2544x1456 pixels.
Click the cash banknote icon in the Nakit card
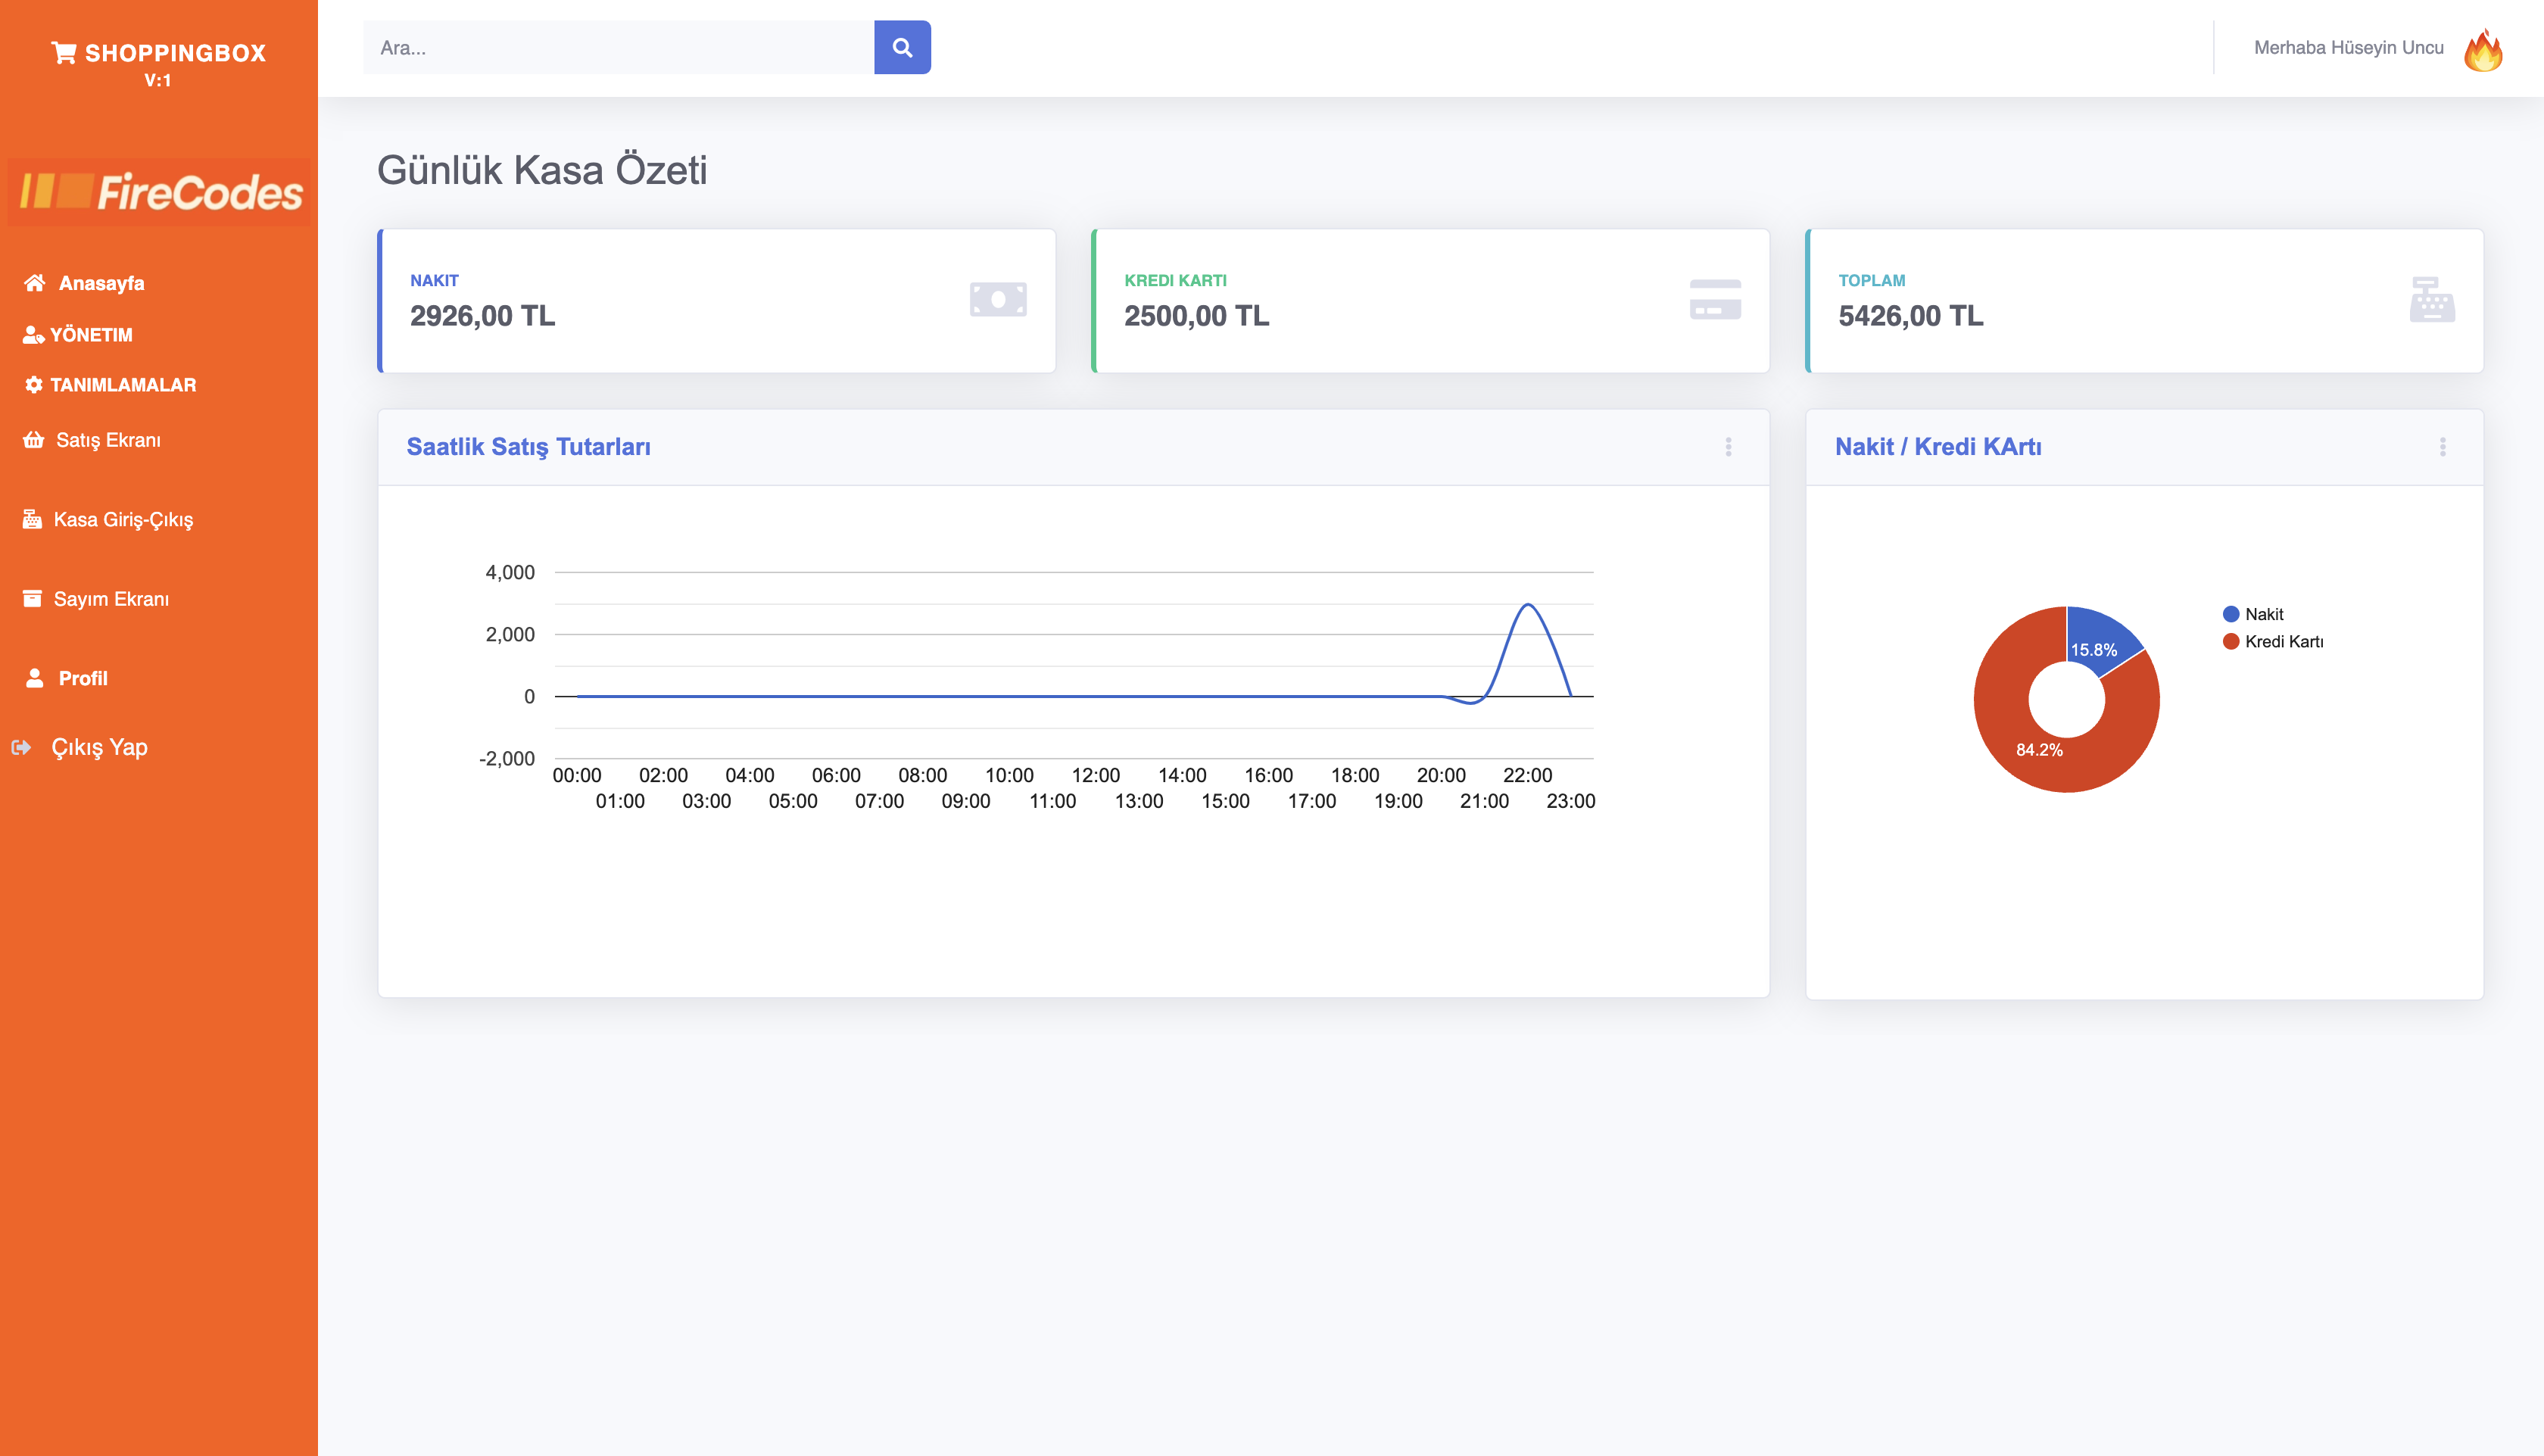997,300
